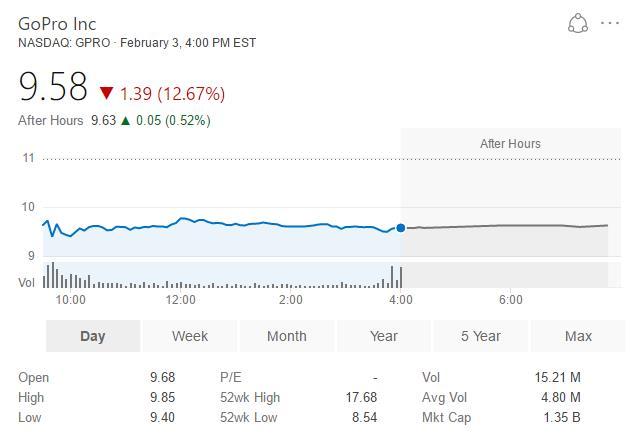The width and height of the screenshot is (640, 436).
Task: Click the 9.58 current price
Action: (53, 87)
